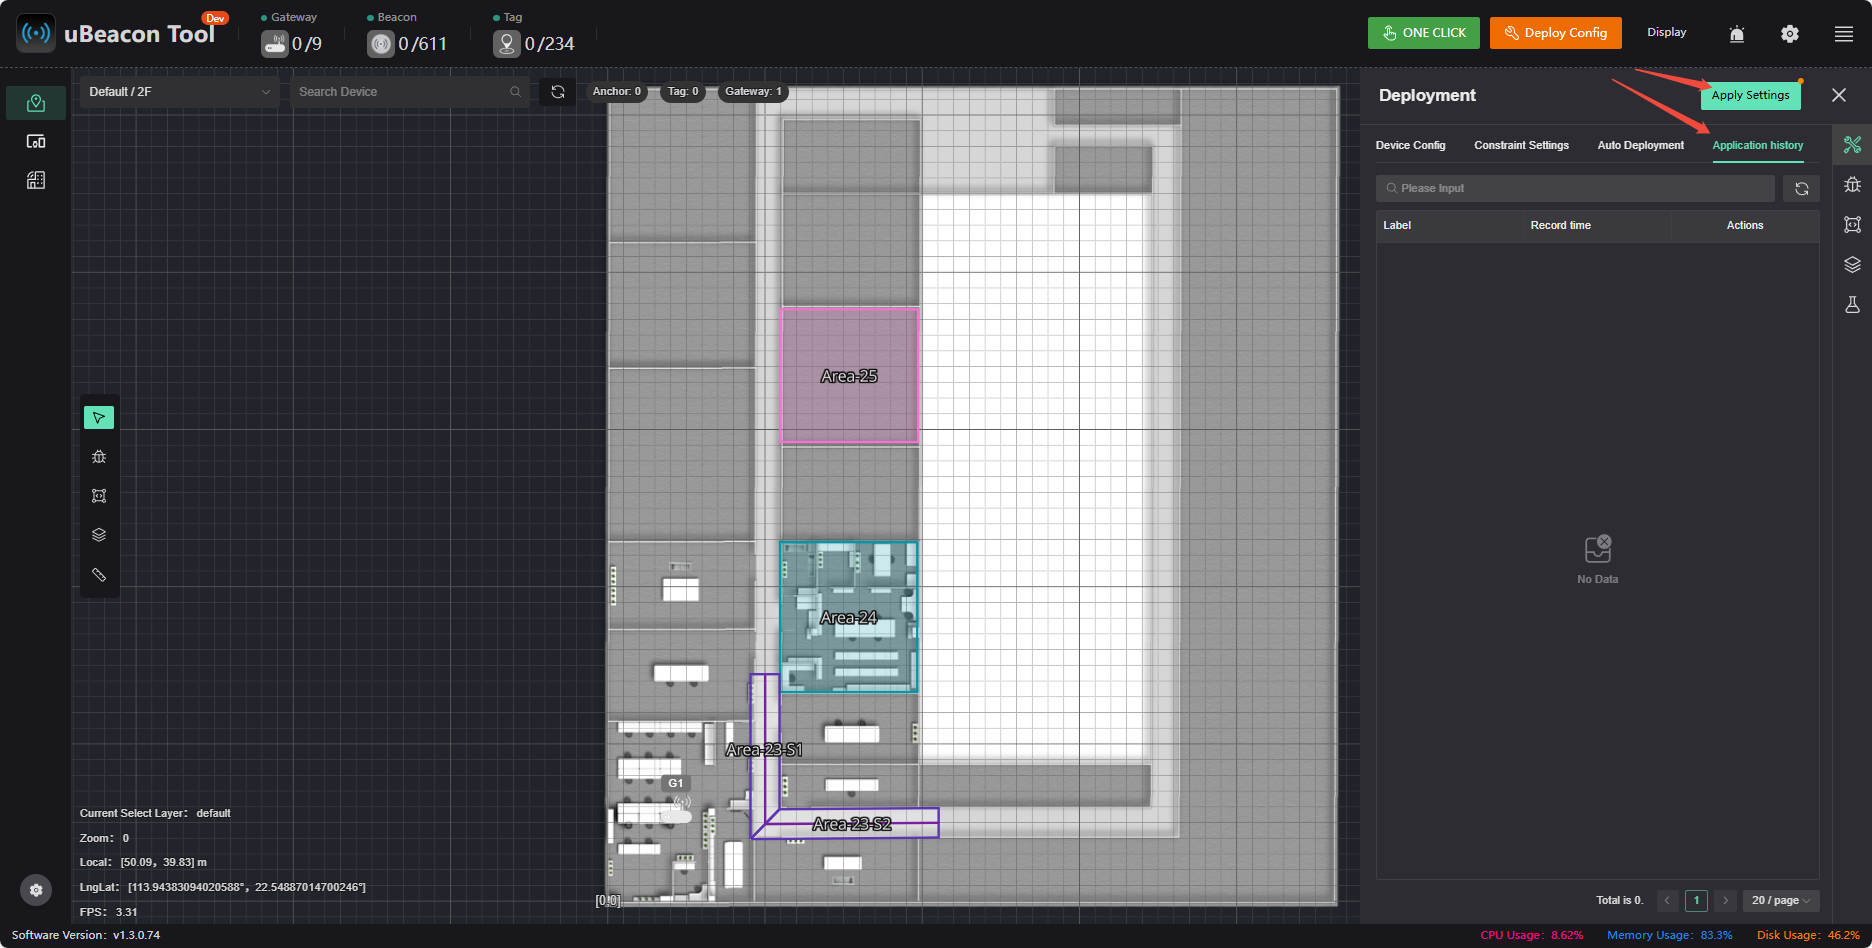Switch to the Auto Deployment tab
This screenshot has width=1872, height=948.
click(x=1640, y=146)
